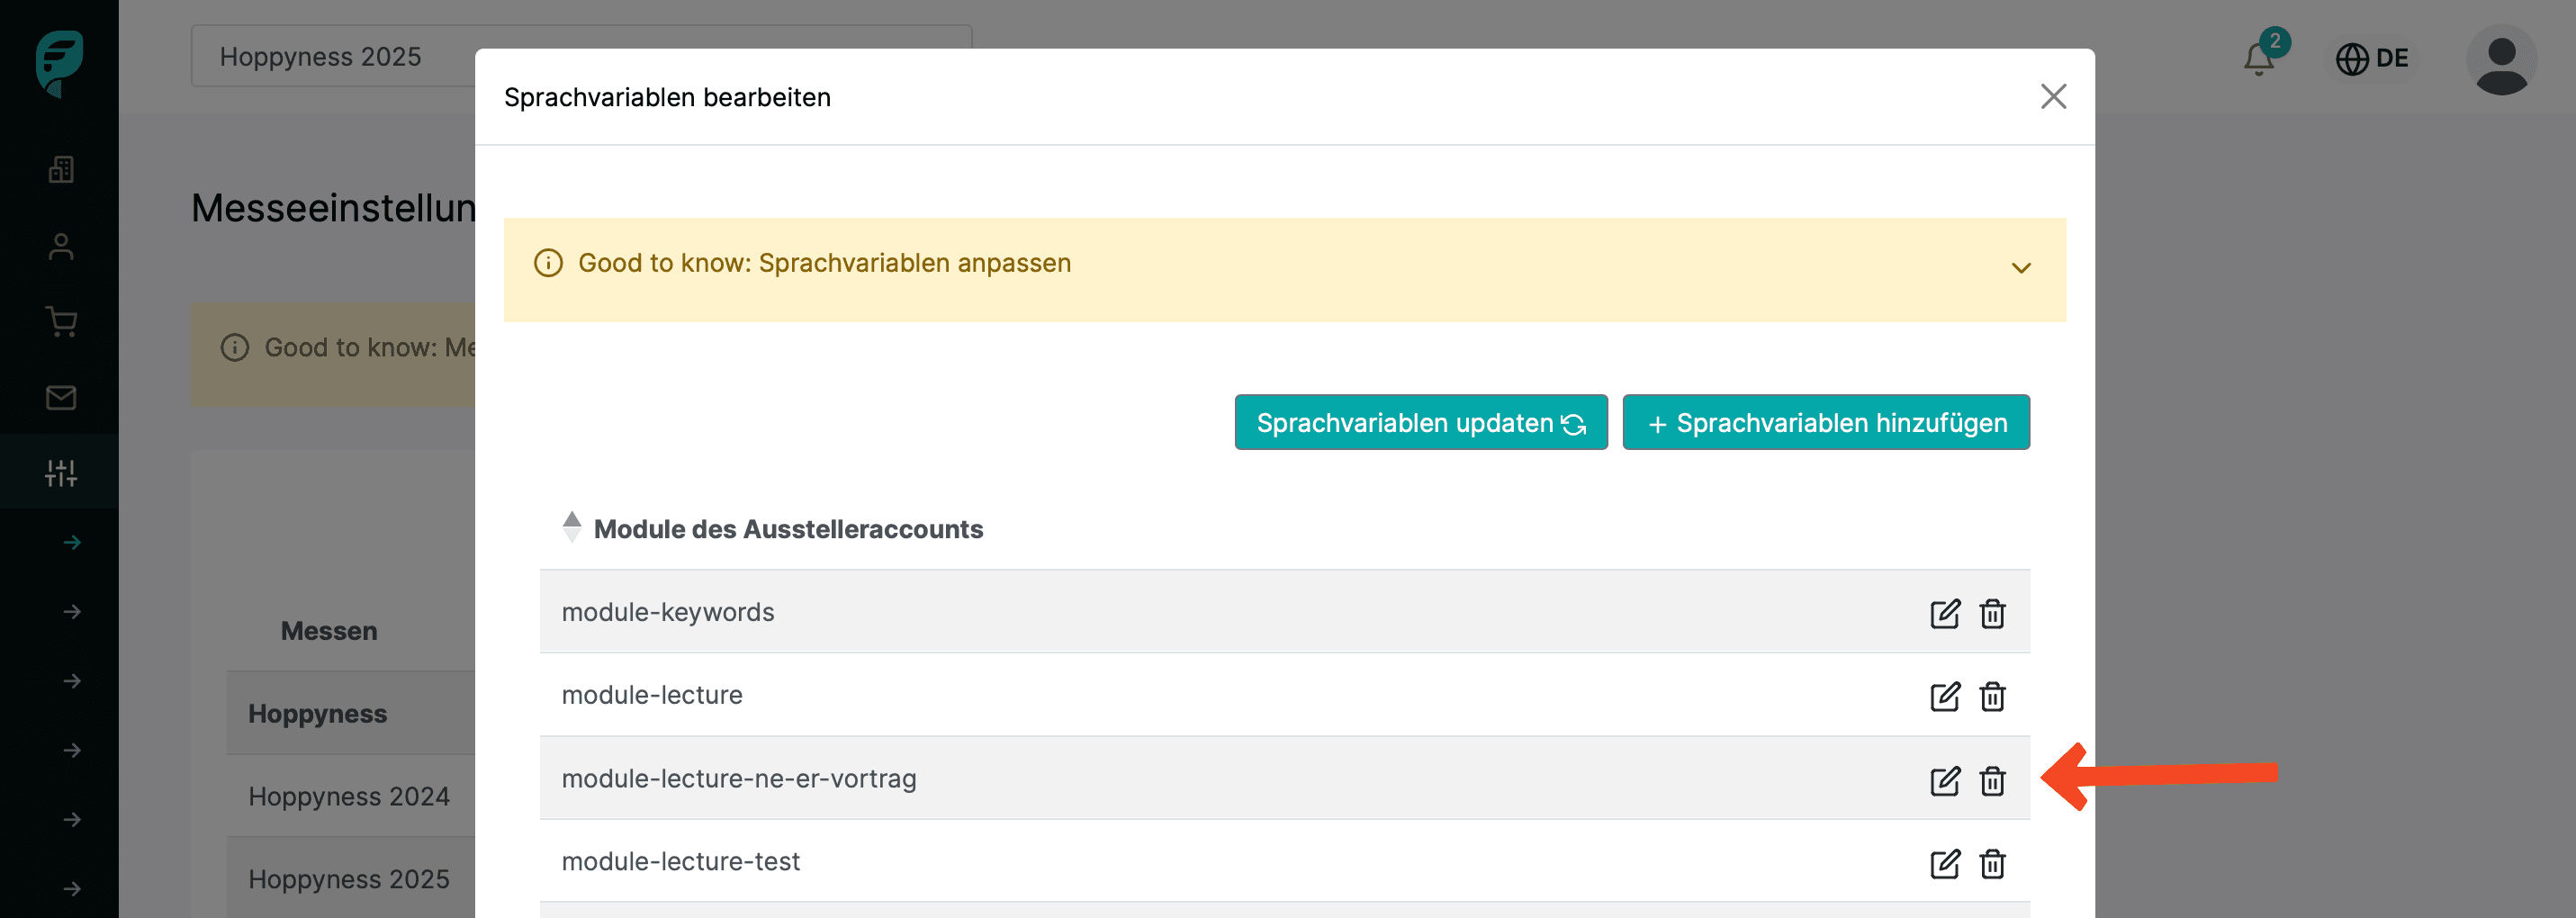Image resolution: width=2576 pixels, height=918 pixels.
Task: Select the highlighted teal arrow submenu item
Action: (x=72, y=542)
